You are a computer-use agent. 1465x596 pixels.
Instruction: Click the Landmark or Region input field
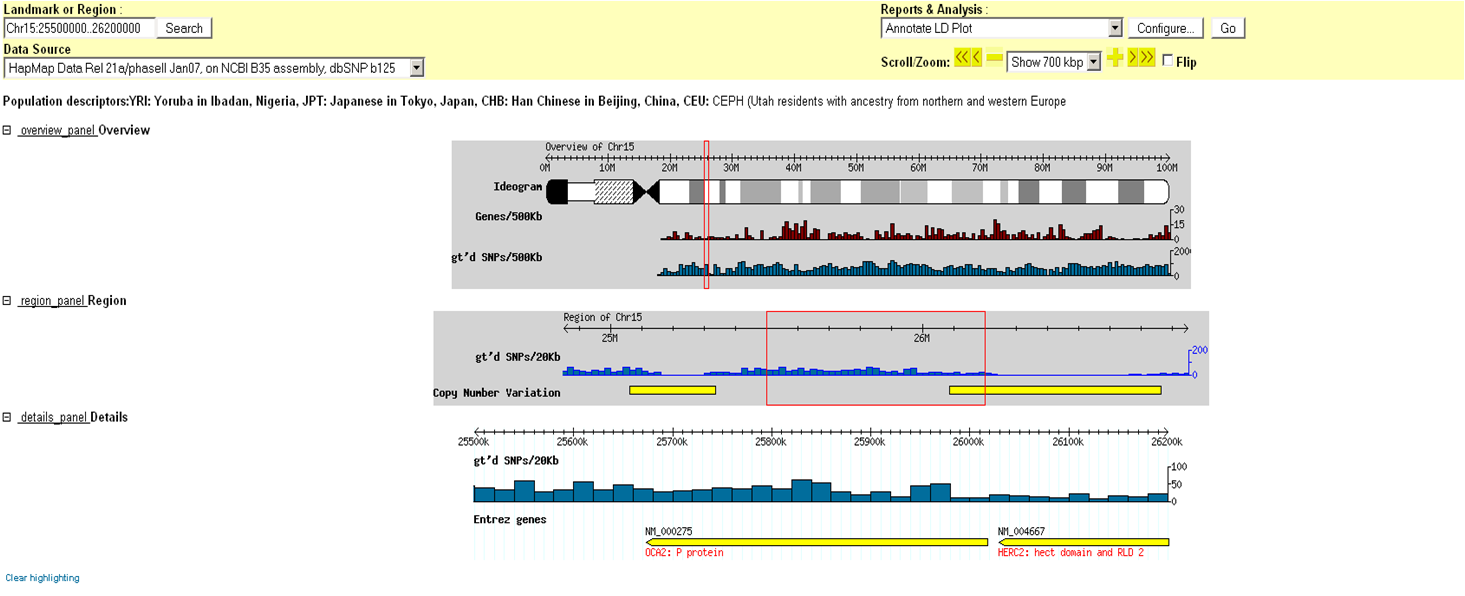[x=79, y=29]
